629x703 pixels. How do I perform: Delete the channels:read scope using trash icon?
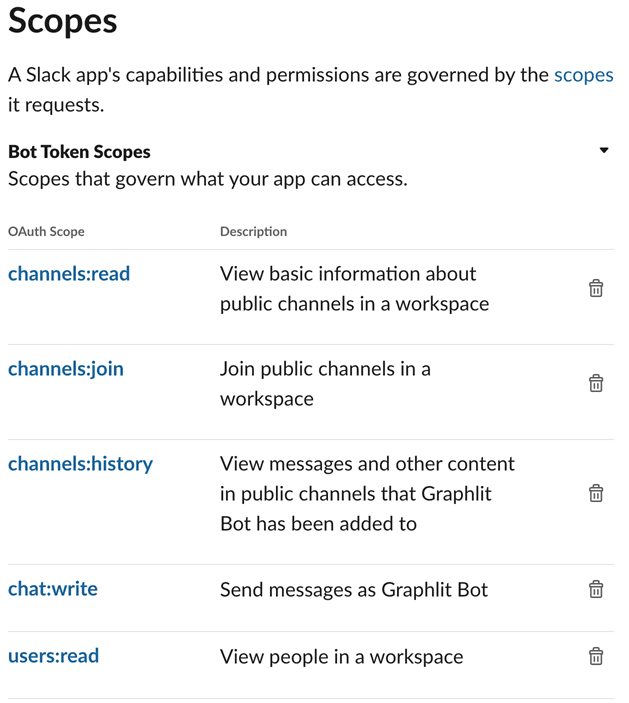click(596, 289)
